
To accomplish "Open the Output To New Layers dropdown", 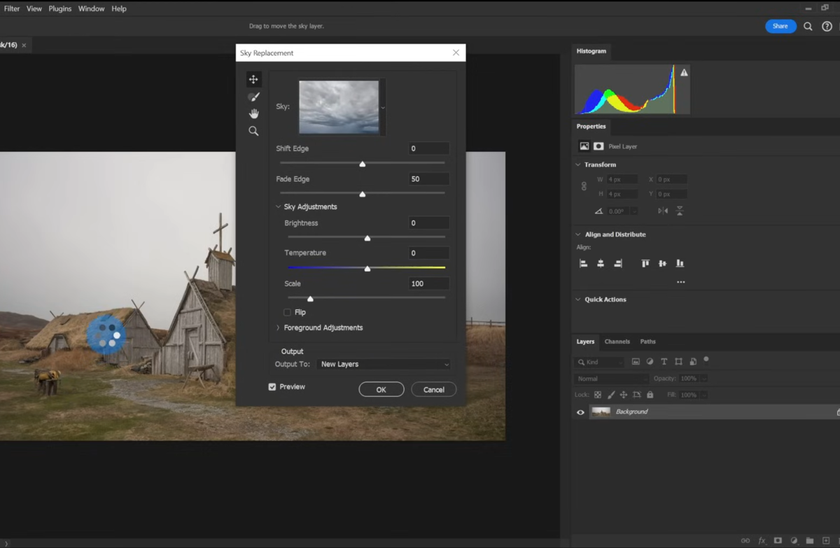I will 384,364.
